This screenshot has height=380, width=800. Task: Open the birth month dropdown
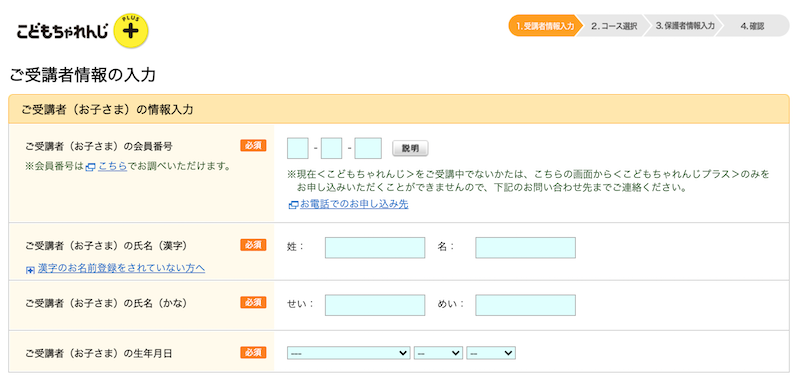[x=438, y=353]
